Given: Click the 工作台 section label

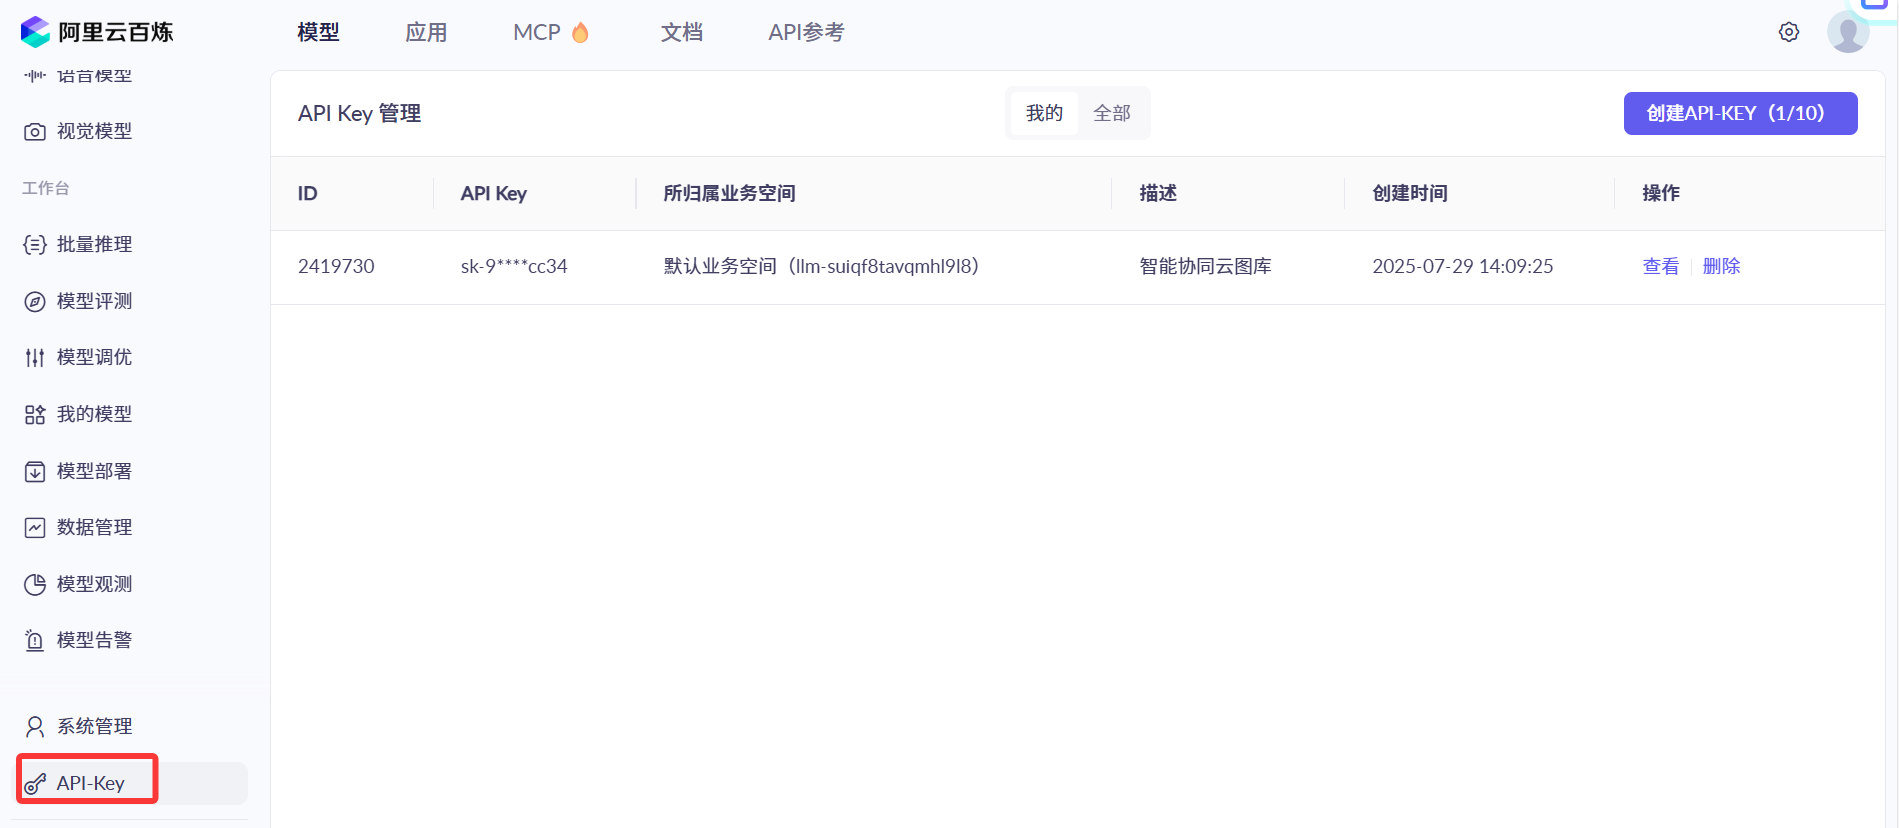Looking at the screenshot, I should coord(46,188).
